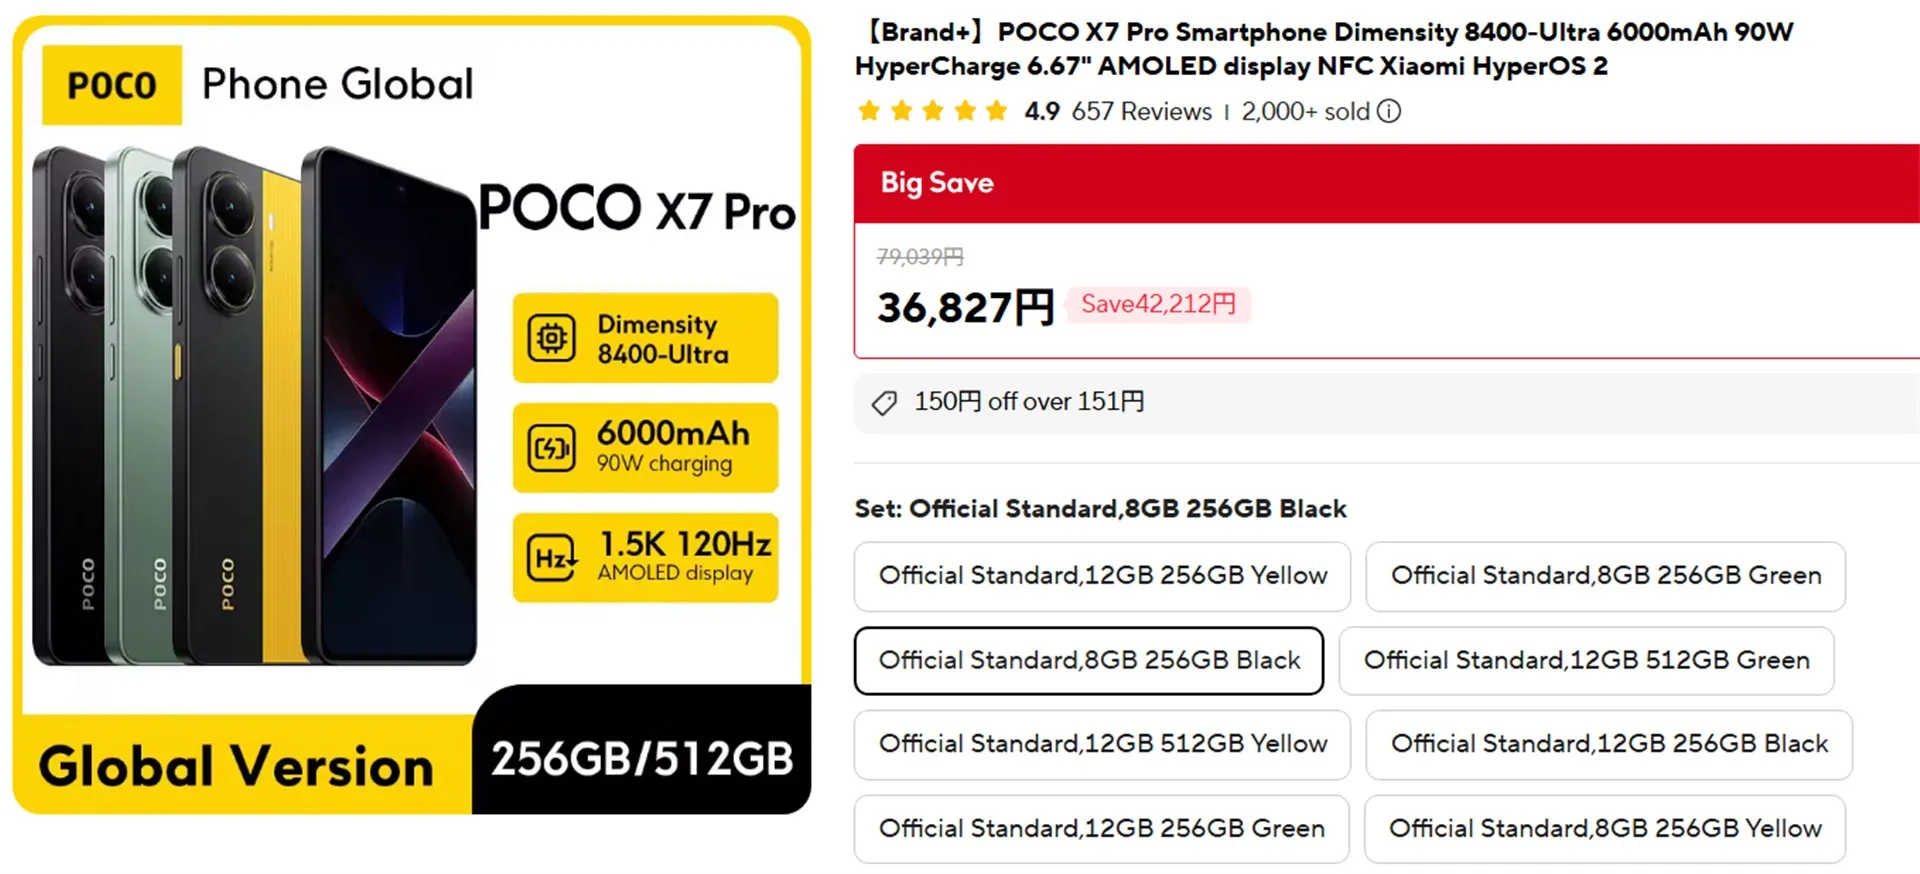Select Official Standard 8GB 256GB Yellow

1604,829
